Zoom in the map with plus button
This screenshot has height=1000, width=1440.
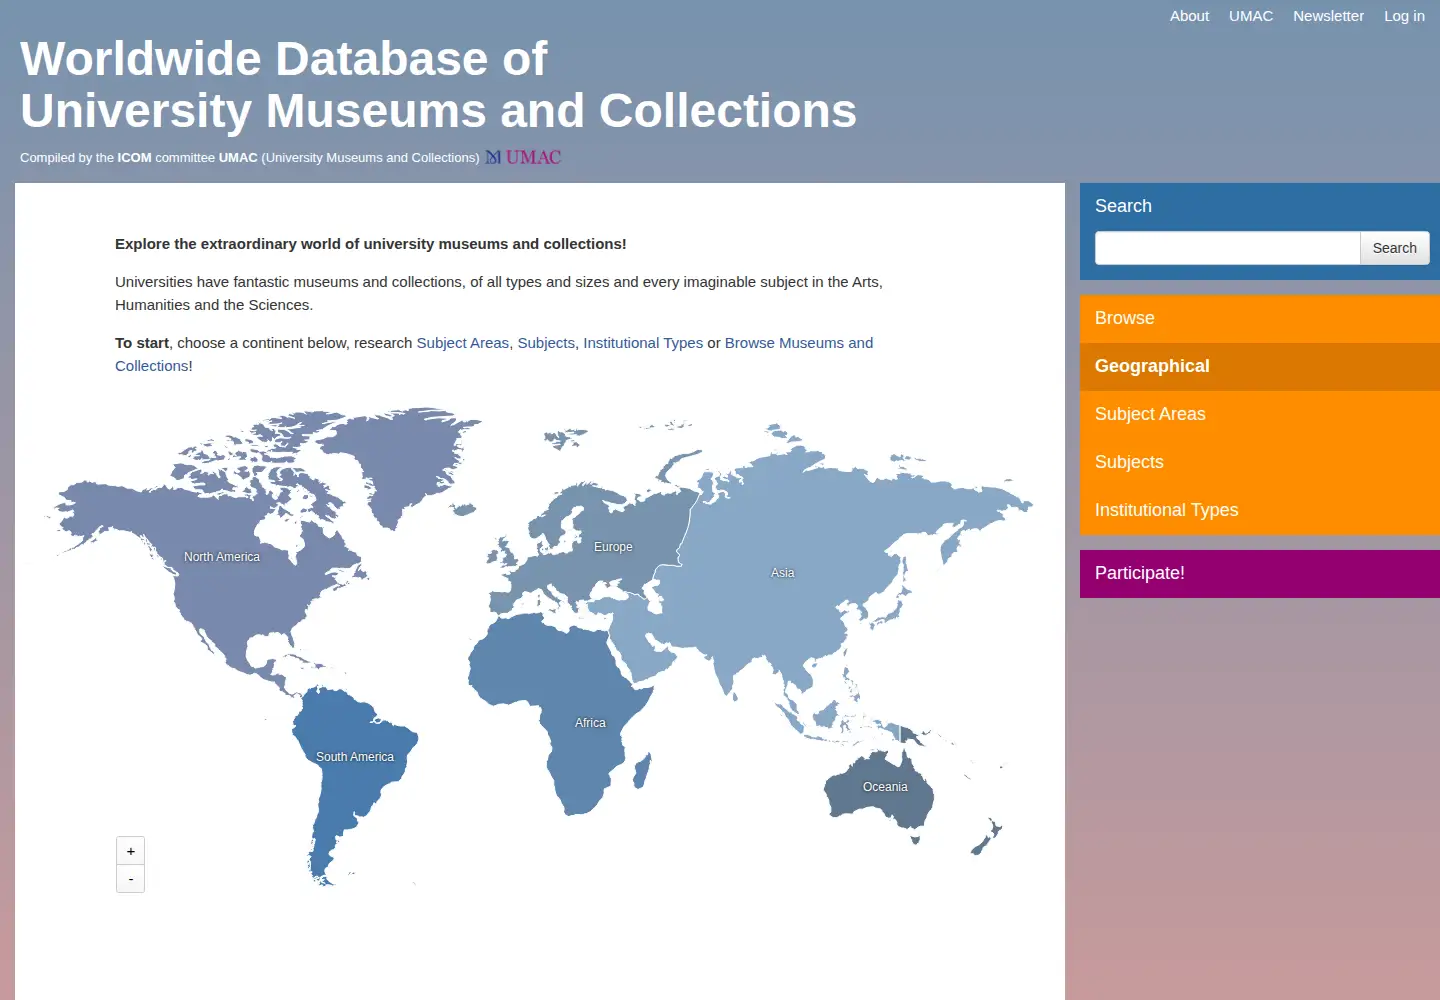click(131, 851)
